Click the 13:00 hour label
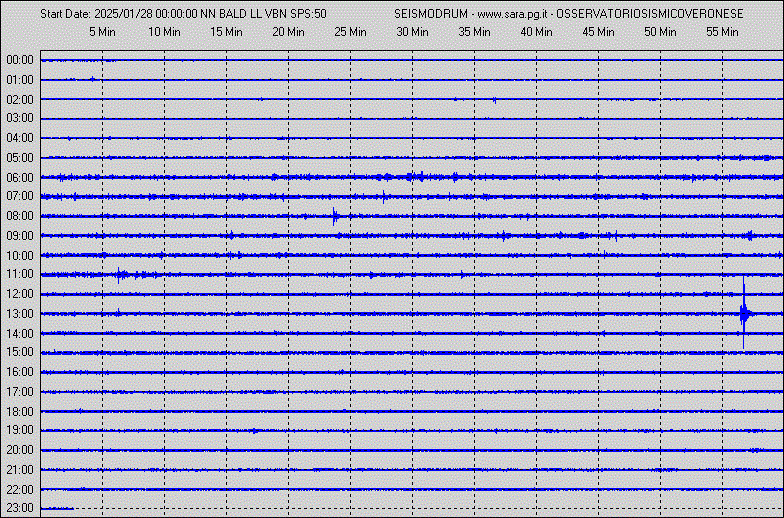Screen dimensions: 784x518 (x=20, y=314)
